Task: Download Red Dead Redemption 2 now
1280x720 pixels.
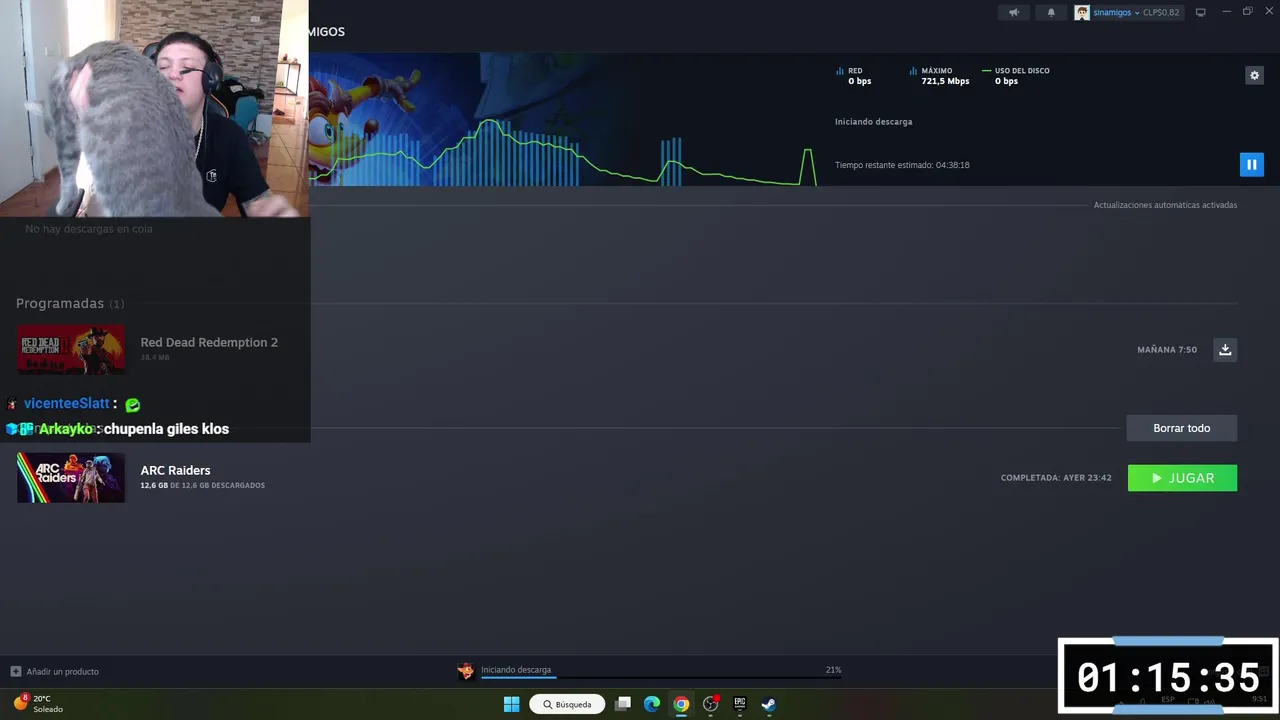Action: (x=1225, y=349)
